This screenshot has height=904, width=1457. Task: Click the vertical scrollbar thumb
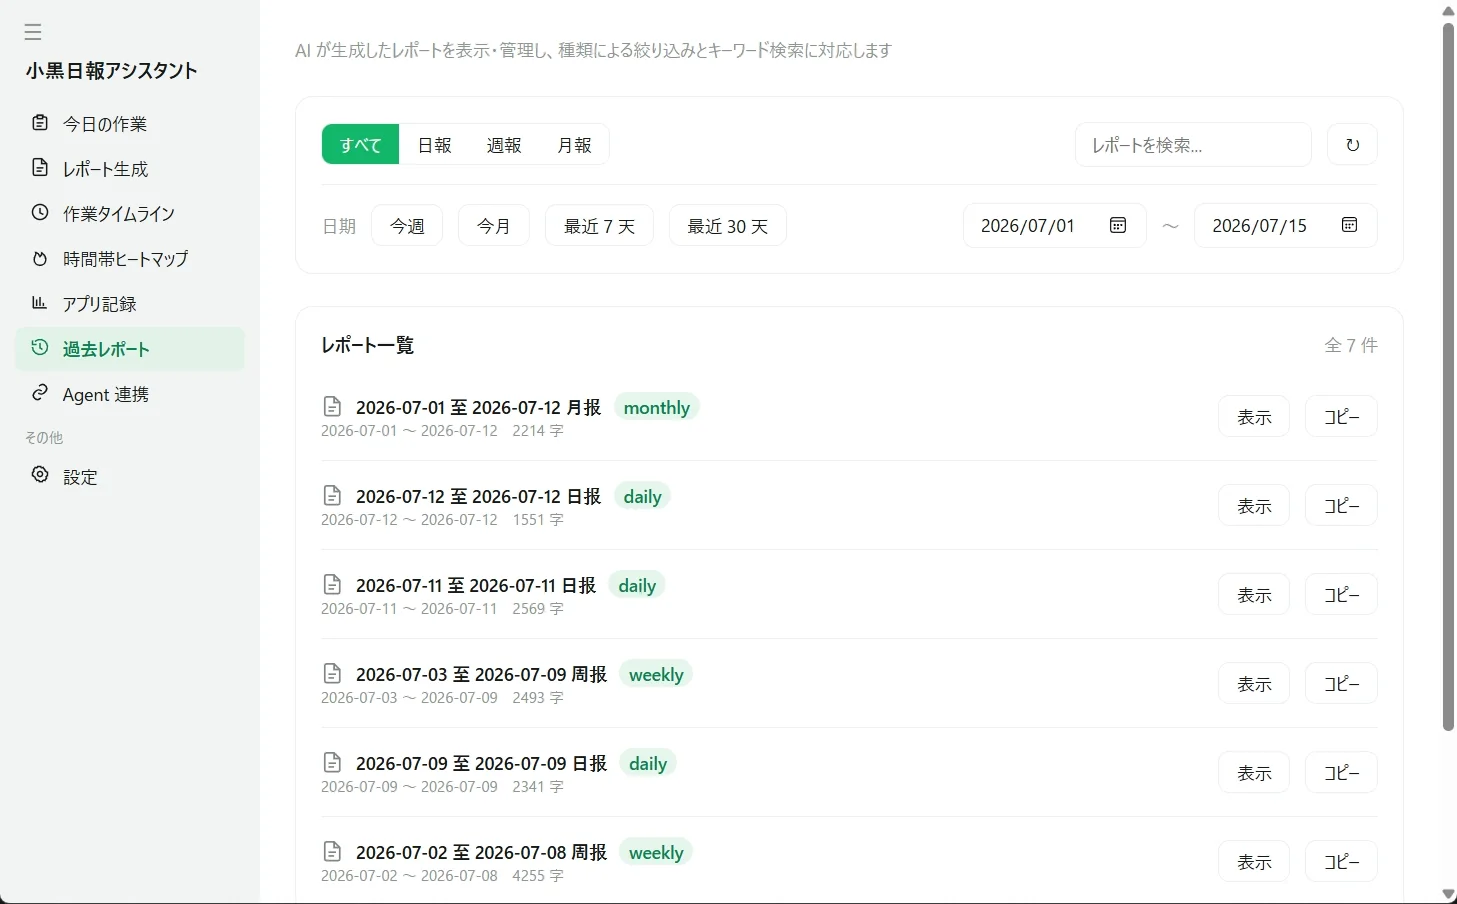click(x=1448, y=377)
